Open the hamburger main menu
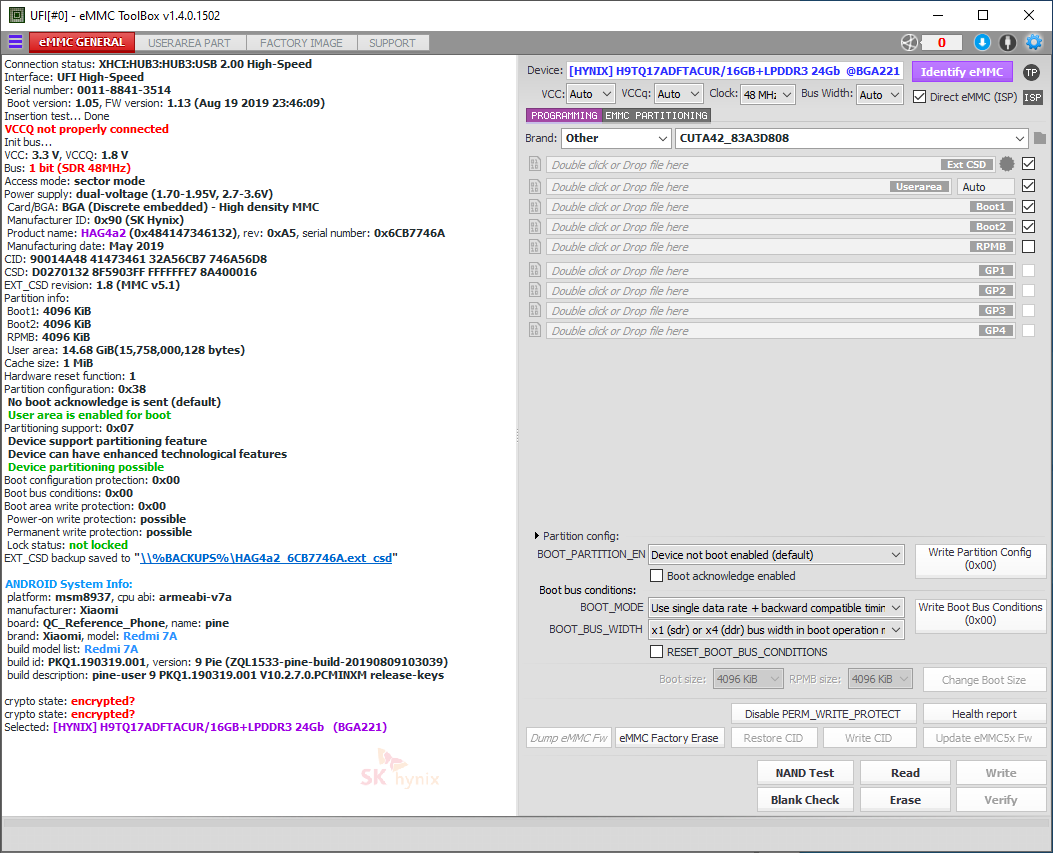 [15, 42]
